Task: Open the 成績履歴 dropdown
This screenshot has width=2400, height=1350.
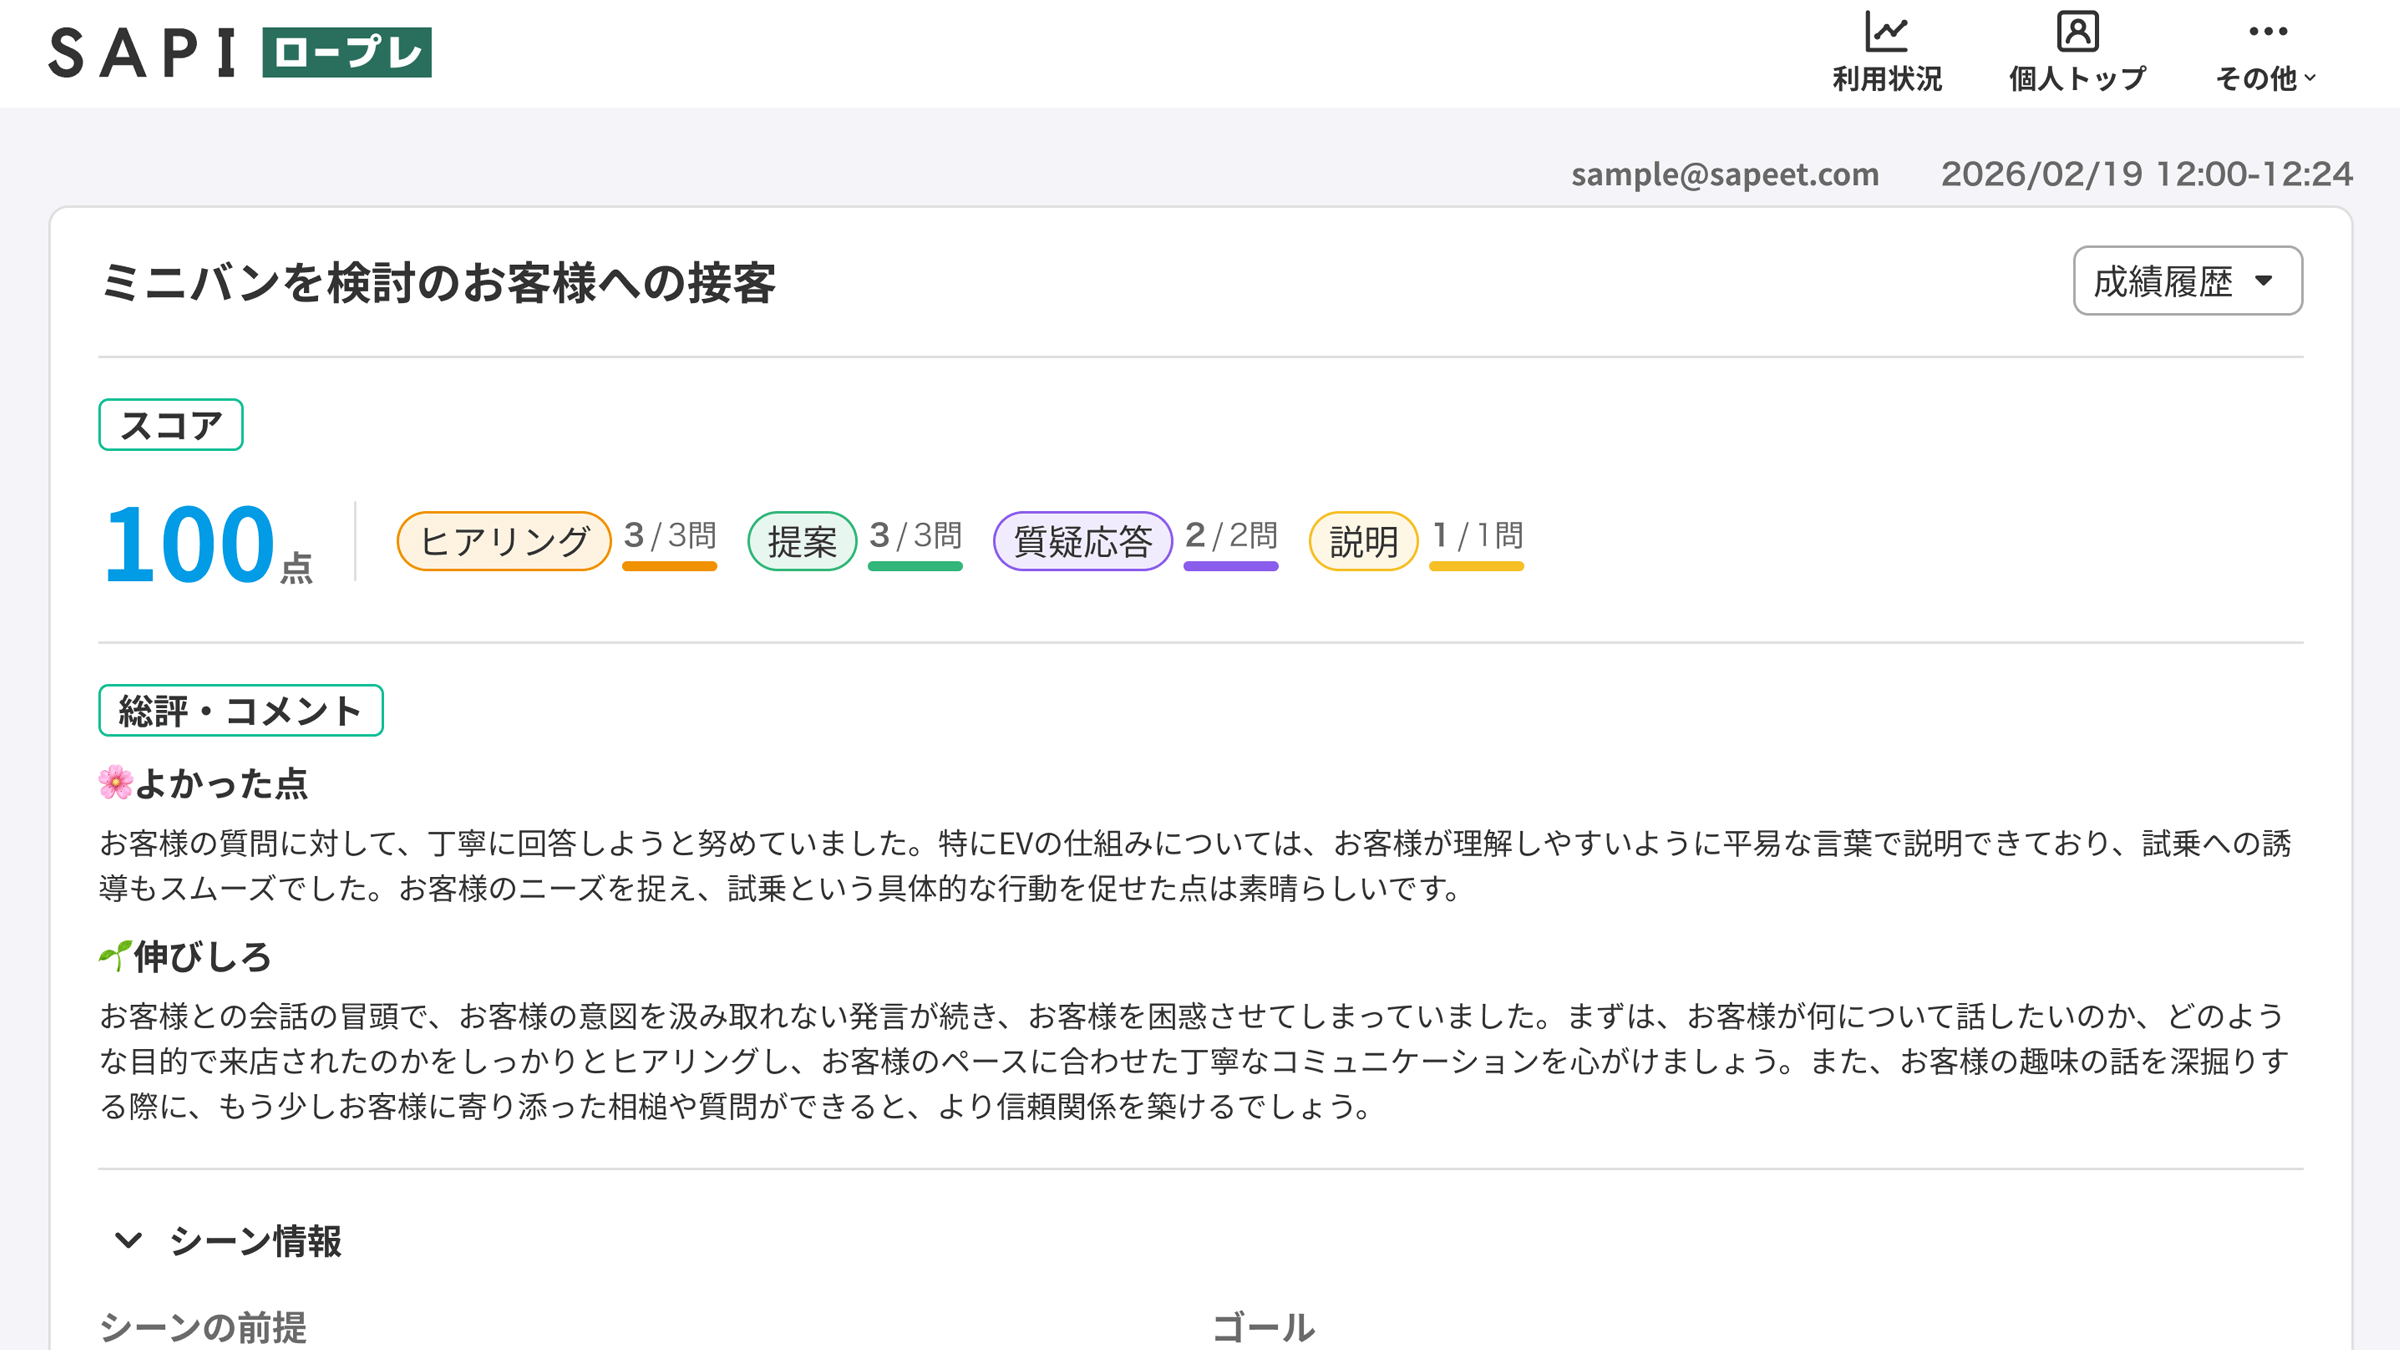Action: coord(2187,281)
